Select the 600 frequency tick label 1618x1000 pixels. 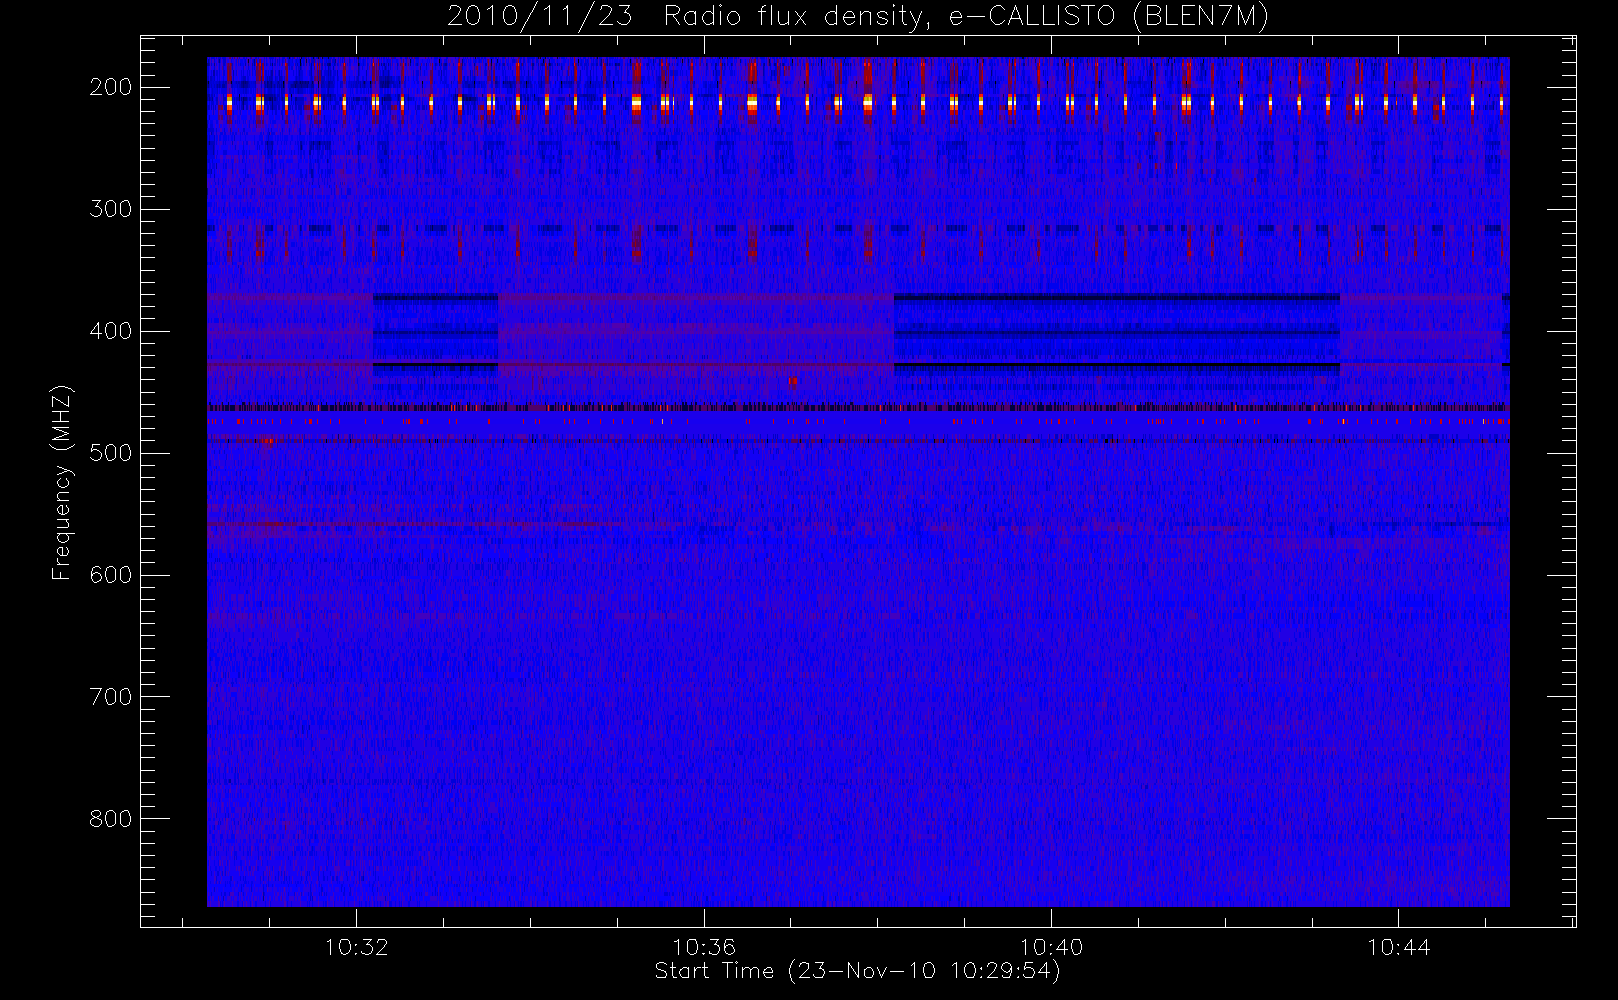[x=111, y=575]
